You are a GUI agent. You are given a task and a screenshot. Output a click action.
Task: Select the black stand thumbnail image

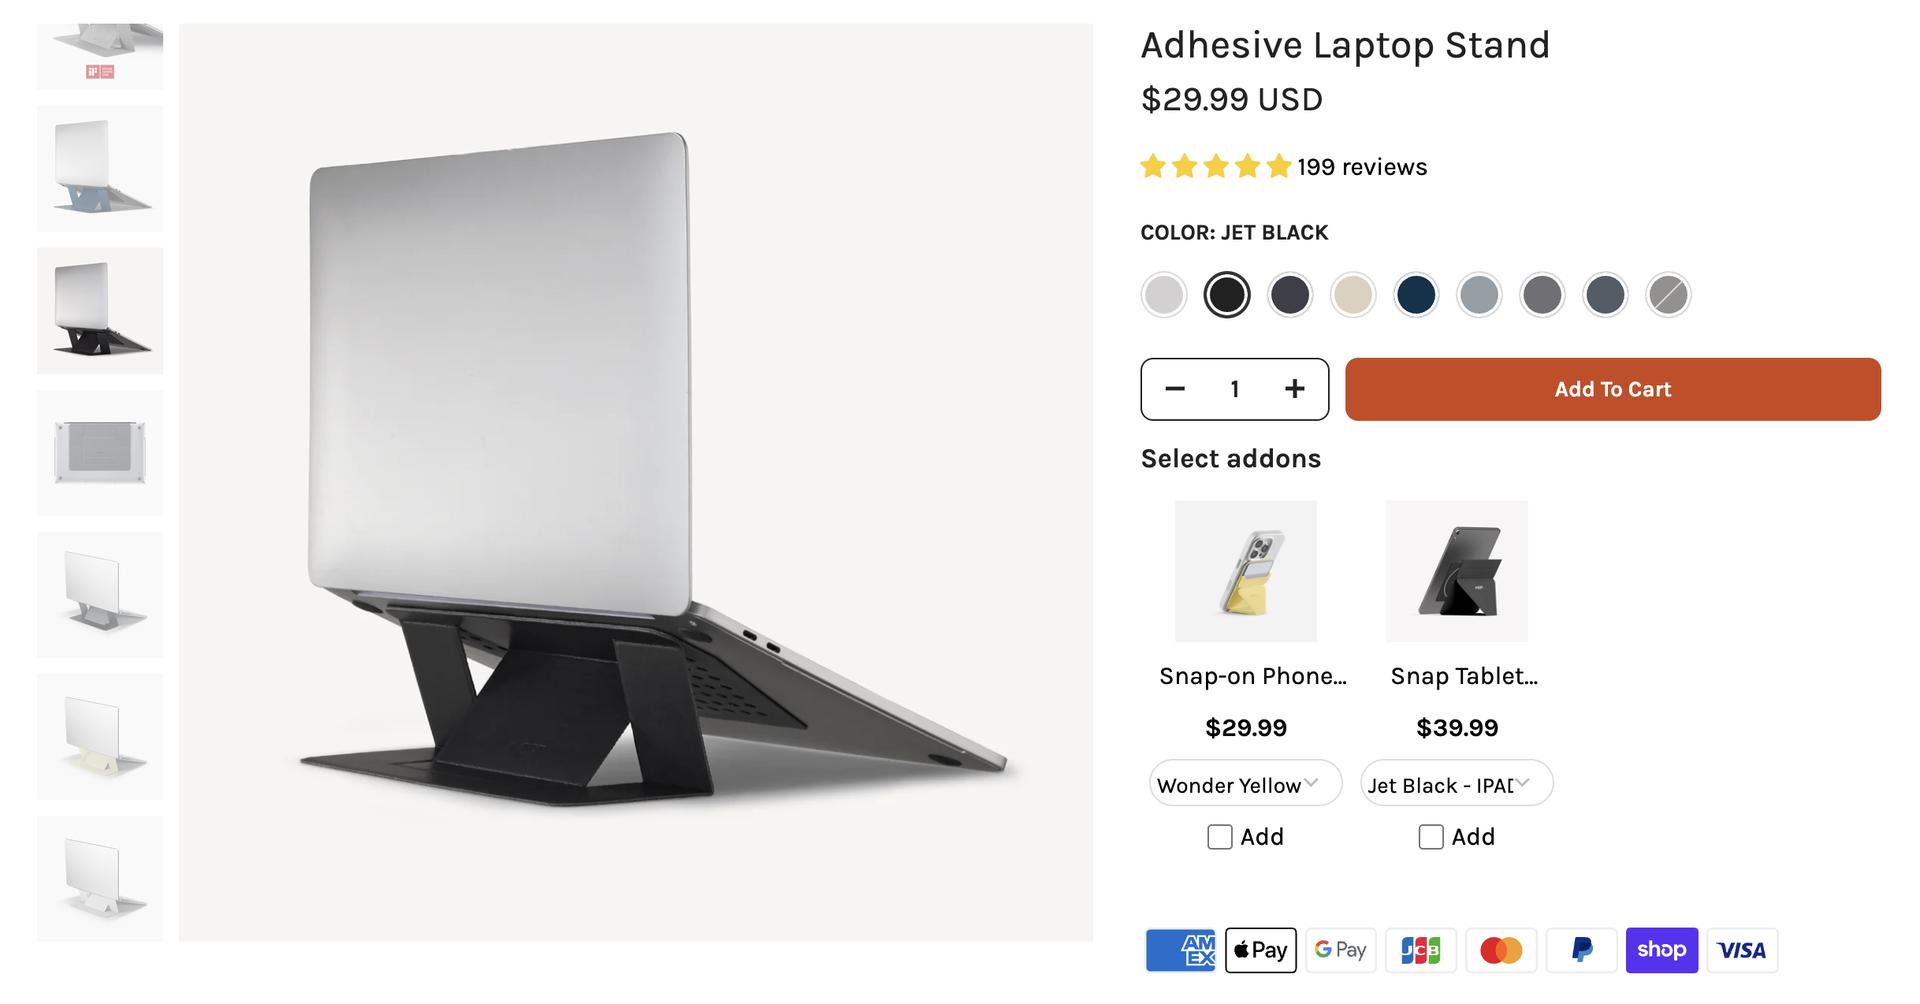coord(100,311)
